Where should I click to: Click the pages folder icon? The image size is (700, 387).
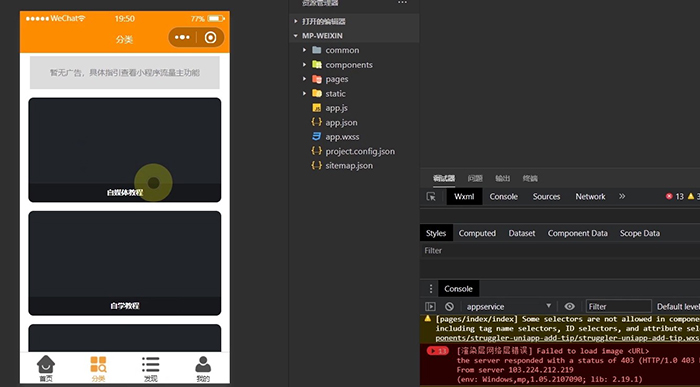(x=317, y=79)
